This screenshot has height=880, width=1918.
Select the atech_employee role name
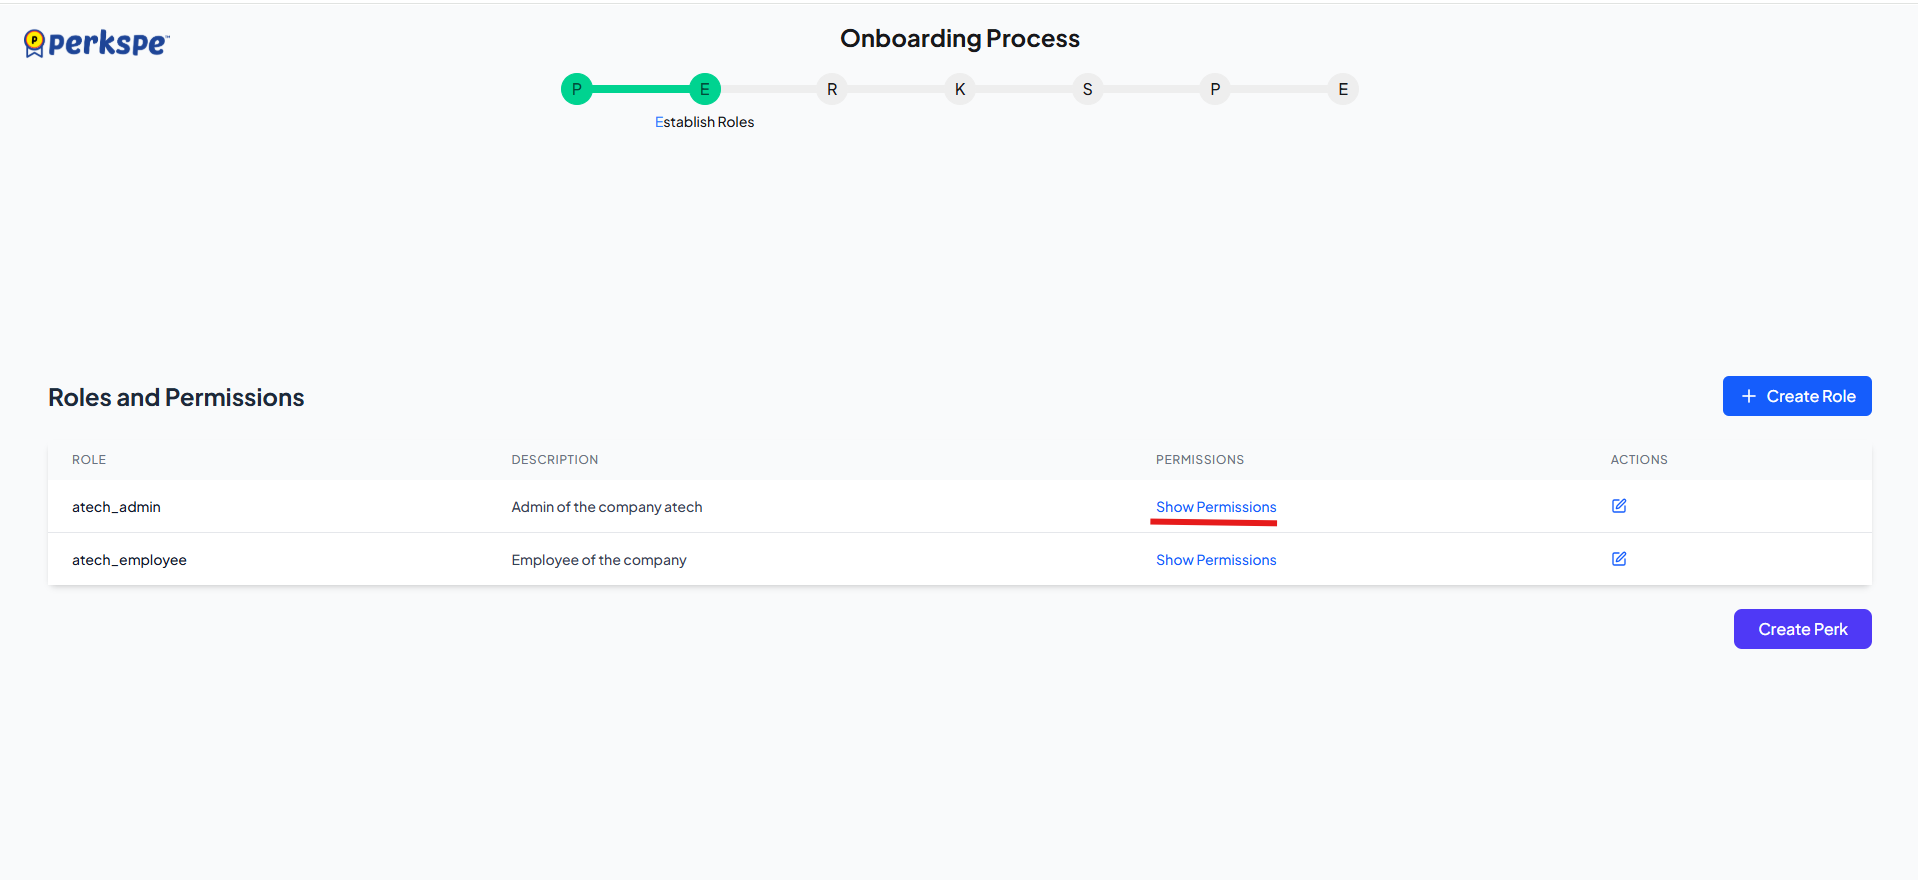click(129, 560)
